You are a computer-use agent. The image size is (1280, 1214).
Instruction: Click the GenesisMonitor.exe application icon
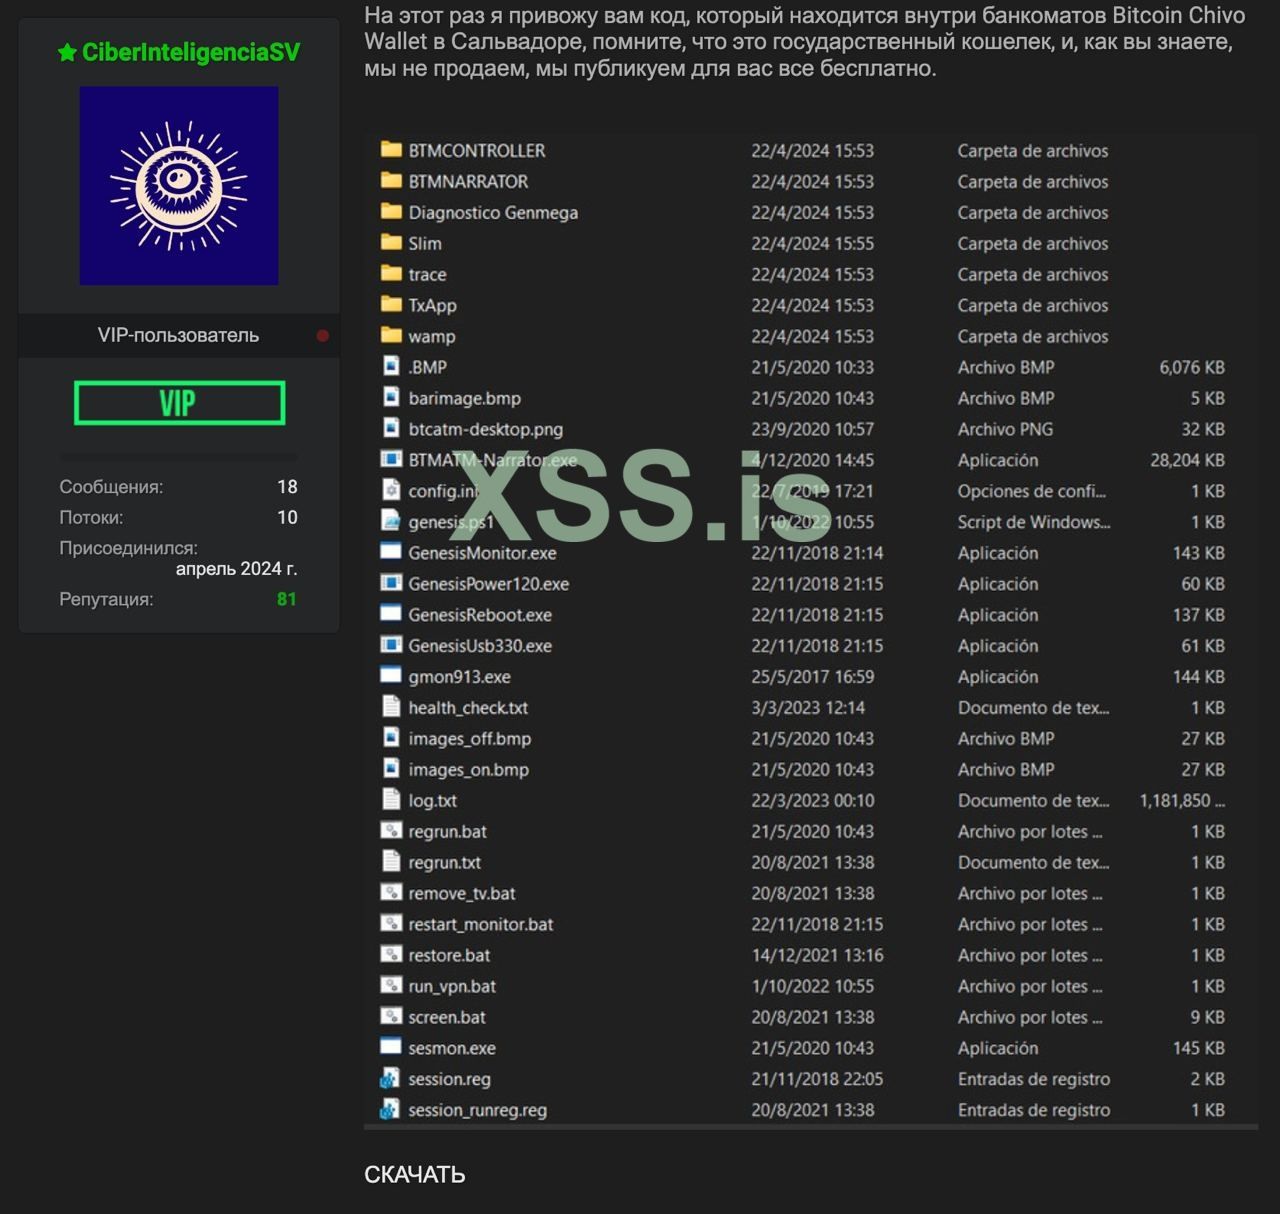tap(391, 553)
